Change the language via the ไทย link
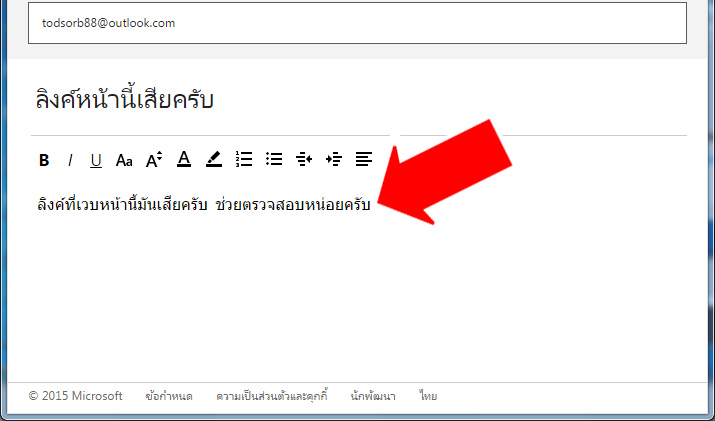The width and height of the screenshot is (715, 421). [428, 396]
